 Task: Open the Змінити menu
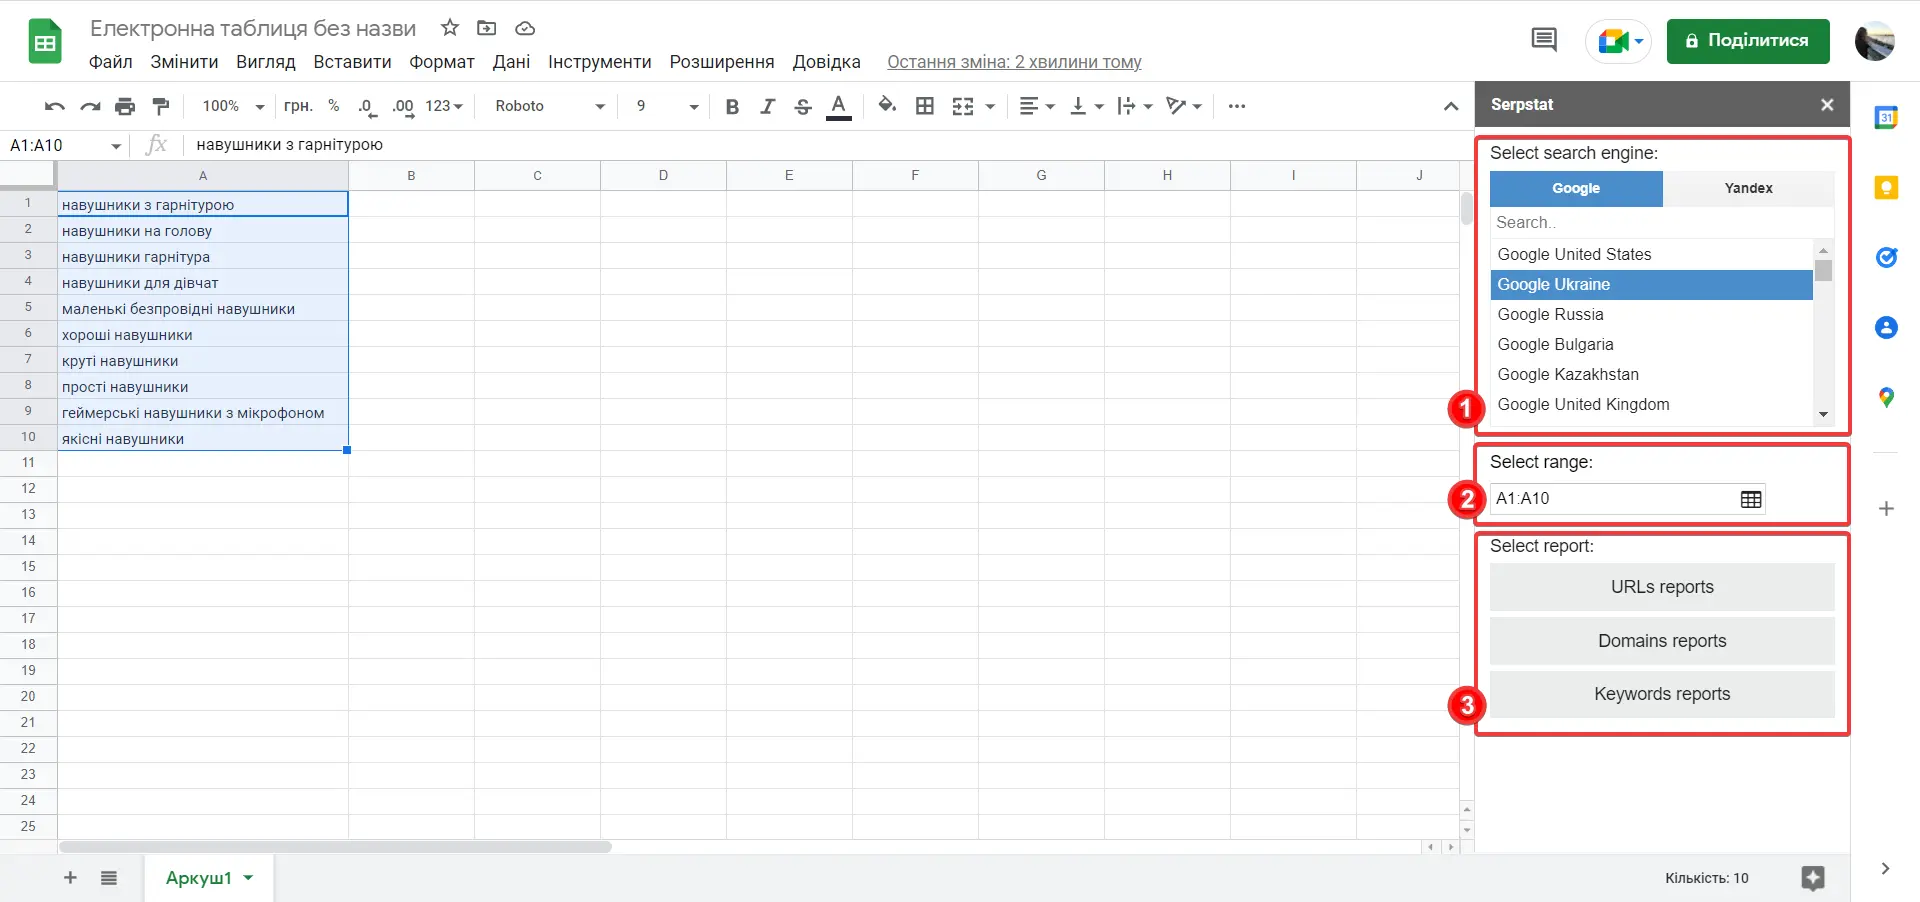point(184,62)
